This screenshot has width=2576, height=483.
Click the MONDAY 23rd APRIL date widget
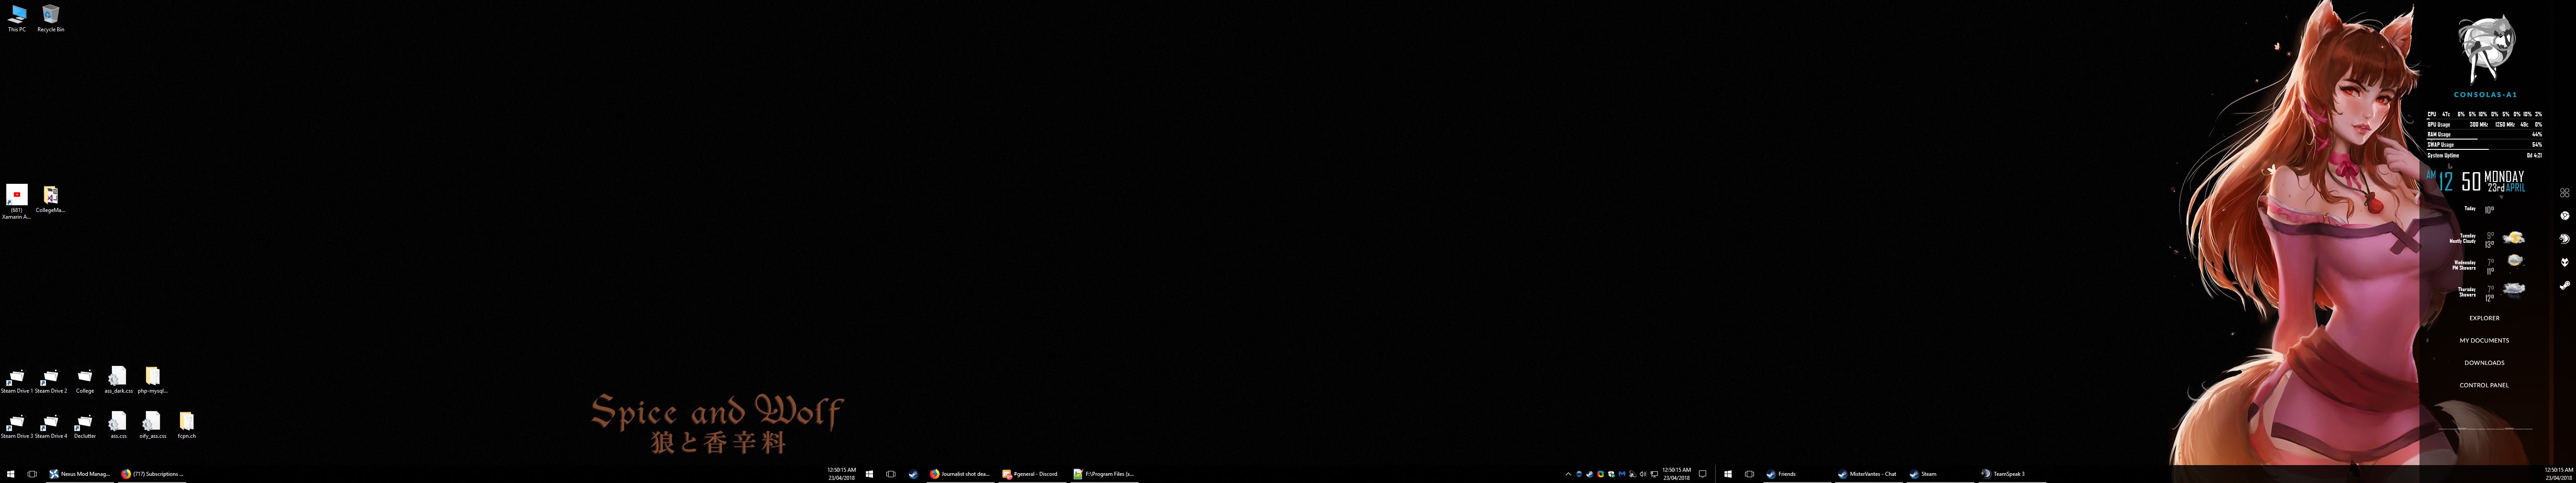2505,182
